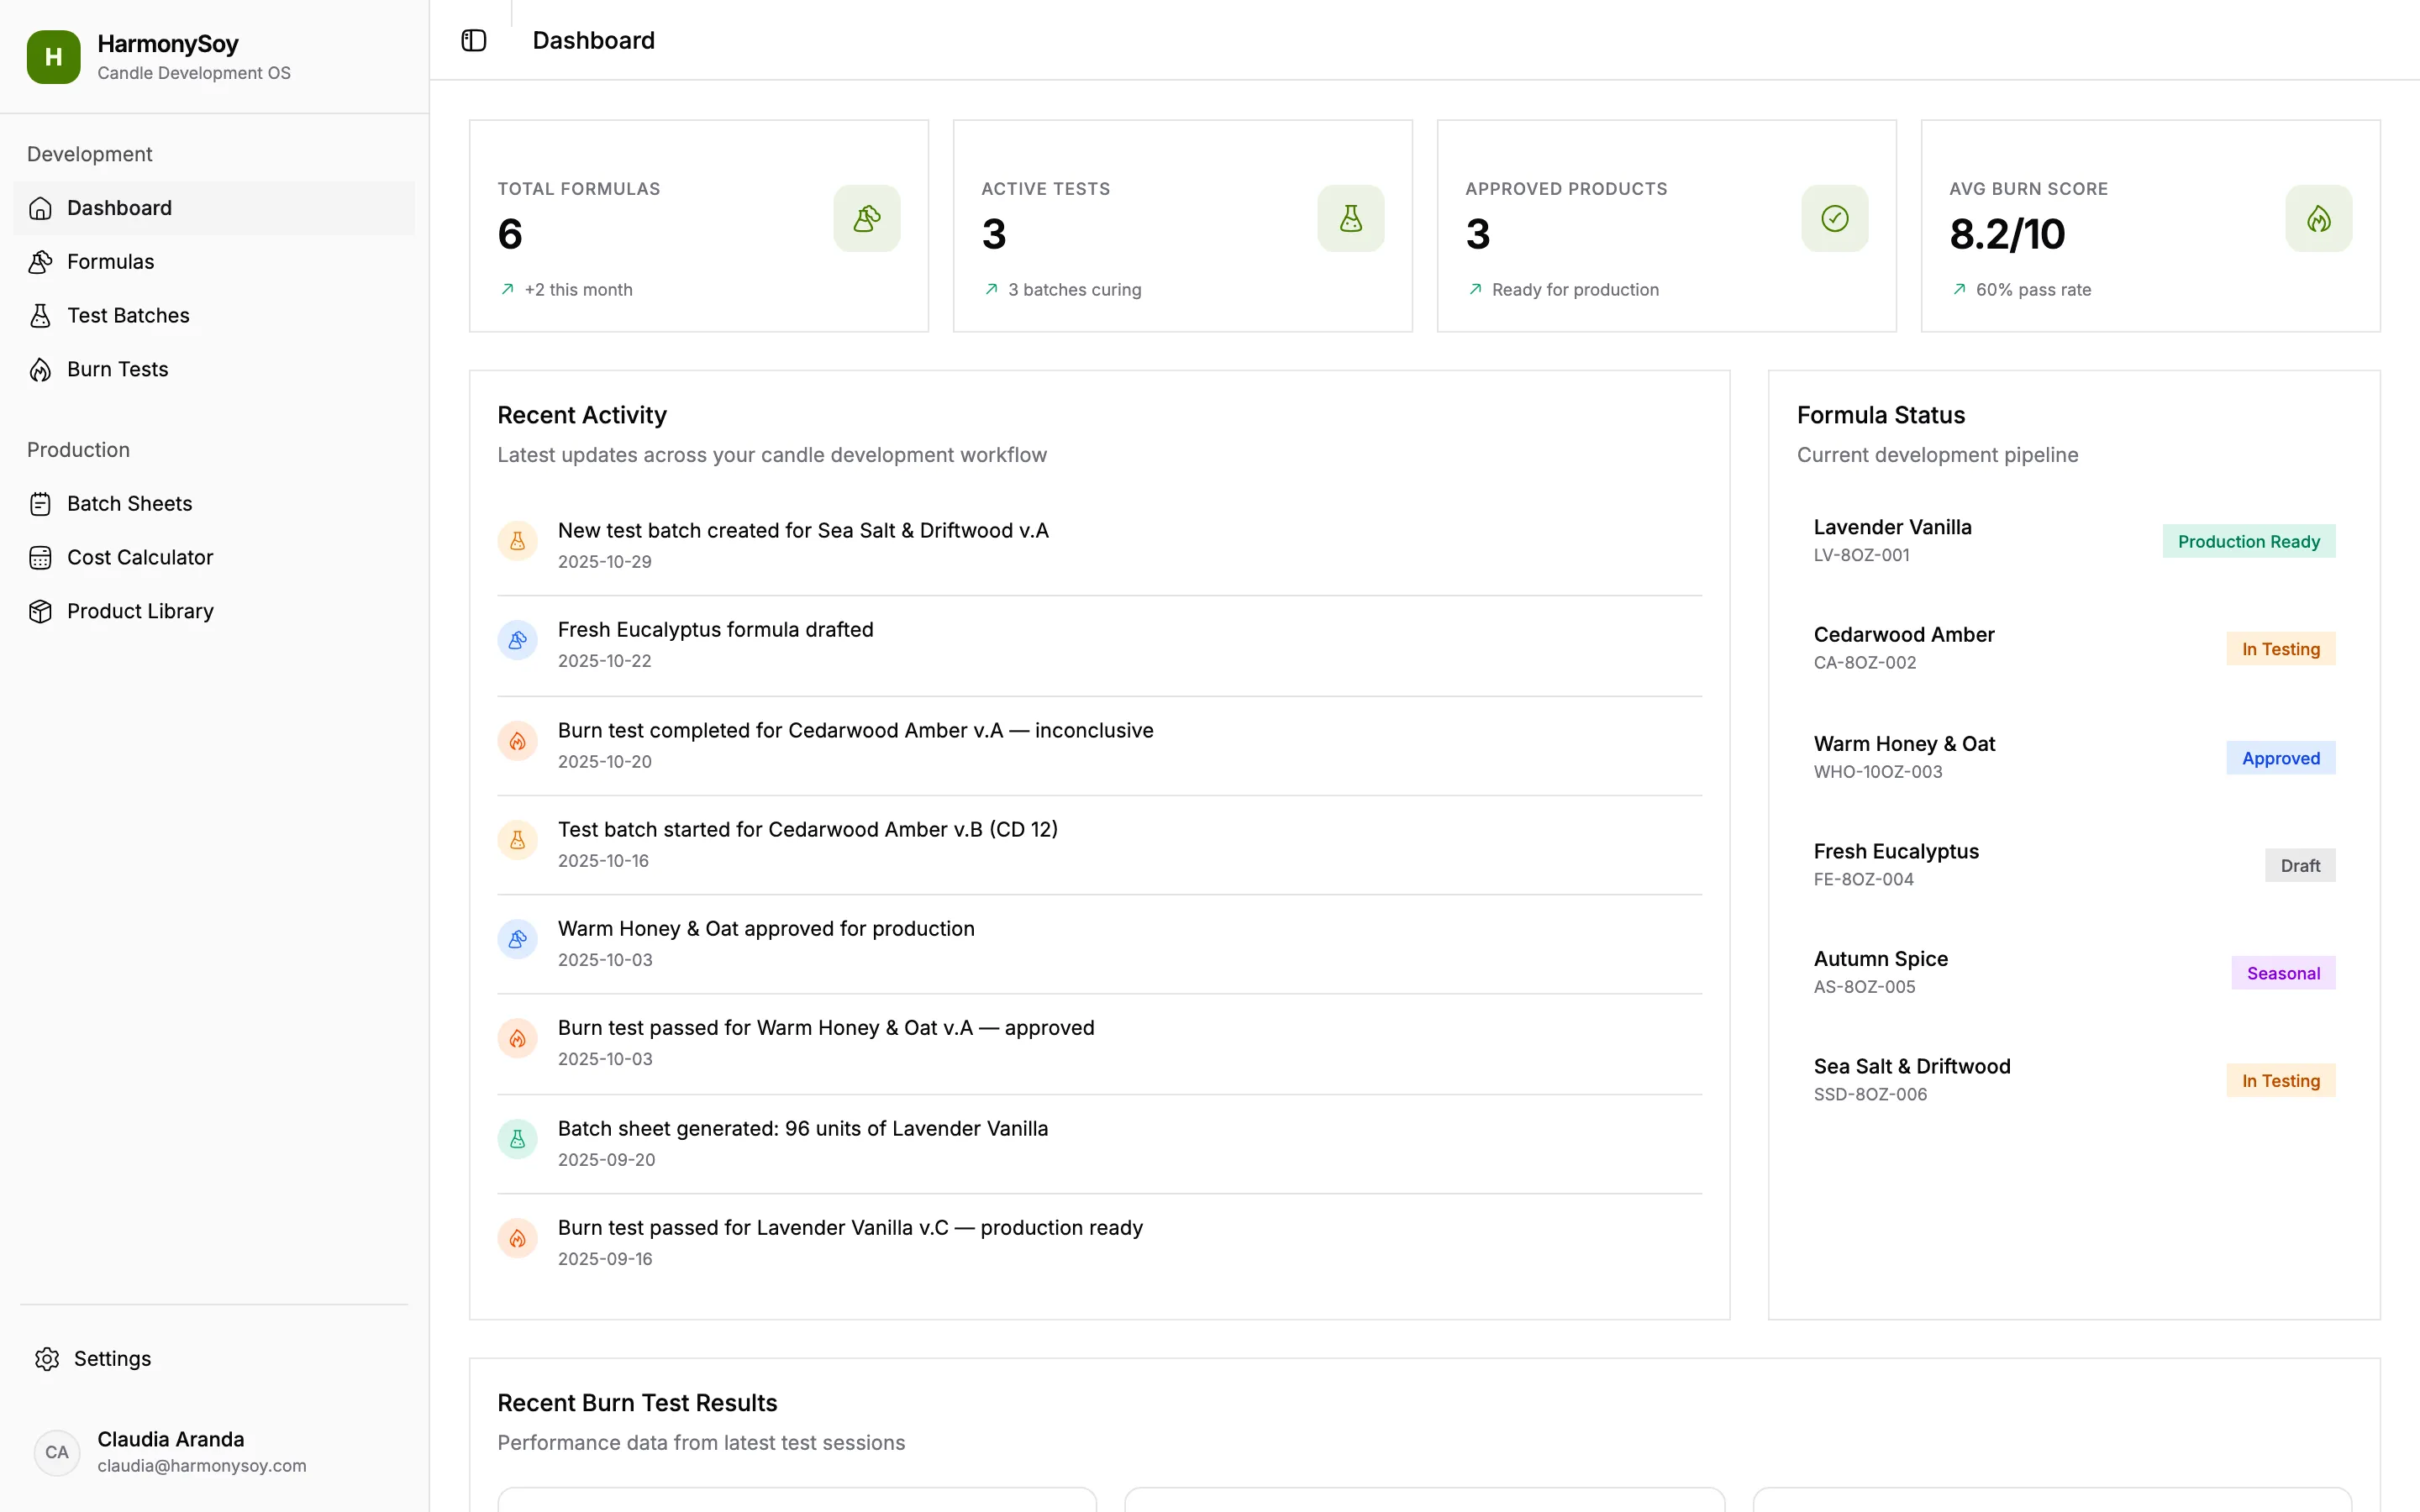Open the Cost Calculator
The image size is (2420, 1512).
coord(140,557)
